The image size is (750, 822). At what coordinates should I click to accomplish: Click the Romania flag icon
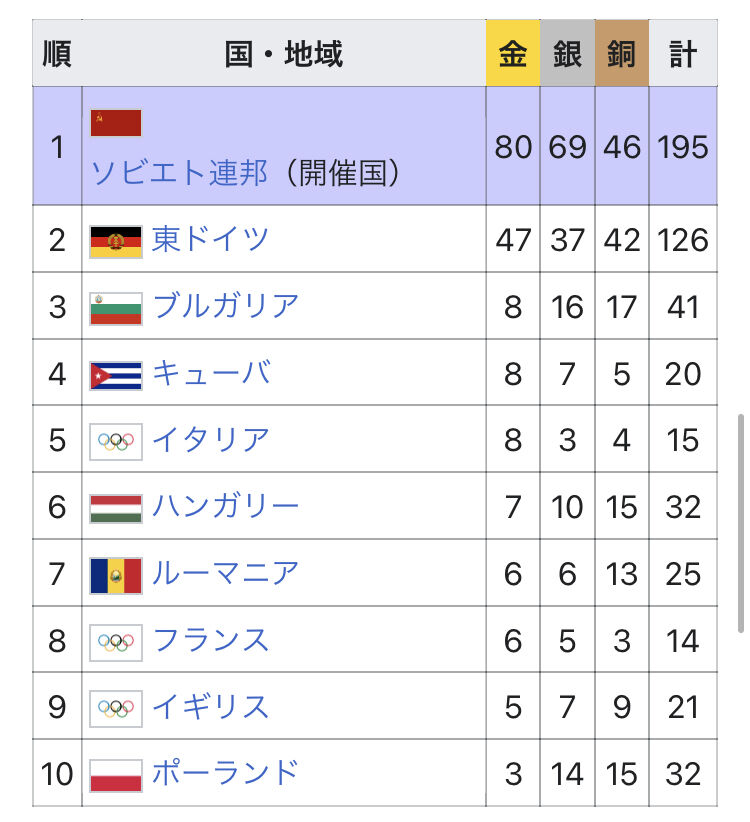[x=116, y=574]
